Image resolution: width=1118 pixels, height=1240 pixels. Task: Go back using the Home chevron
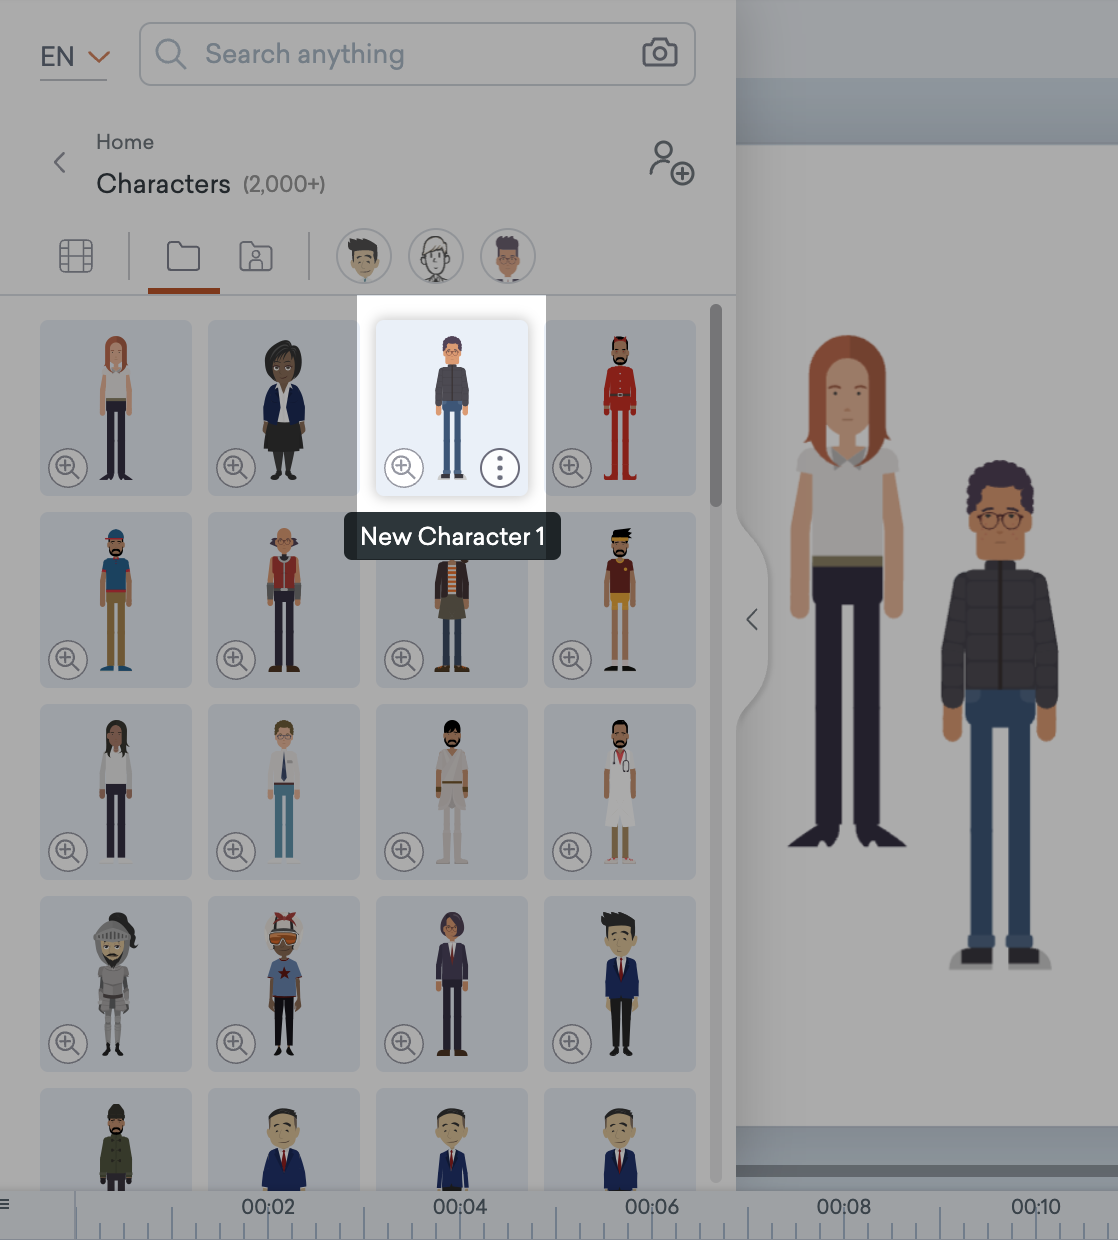(60, 163)
